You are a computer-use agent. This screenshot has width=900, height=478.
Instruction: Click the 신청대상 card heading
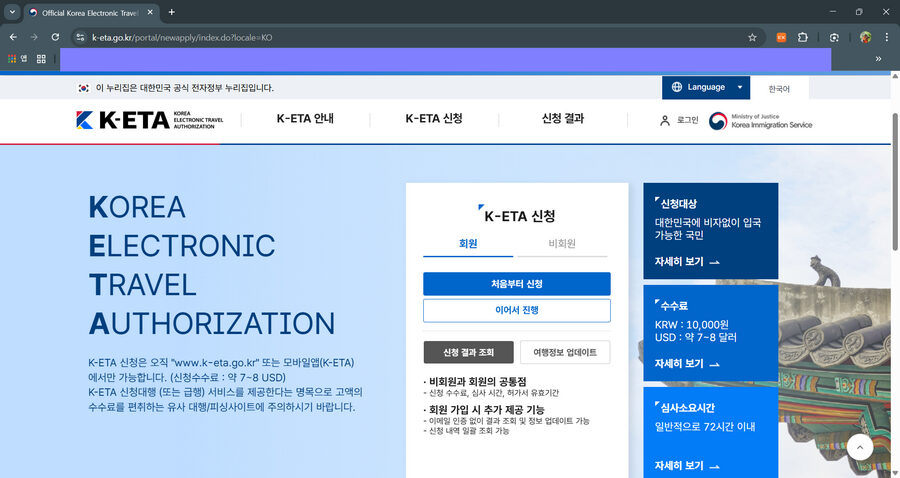point(678,204)
